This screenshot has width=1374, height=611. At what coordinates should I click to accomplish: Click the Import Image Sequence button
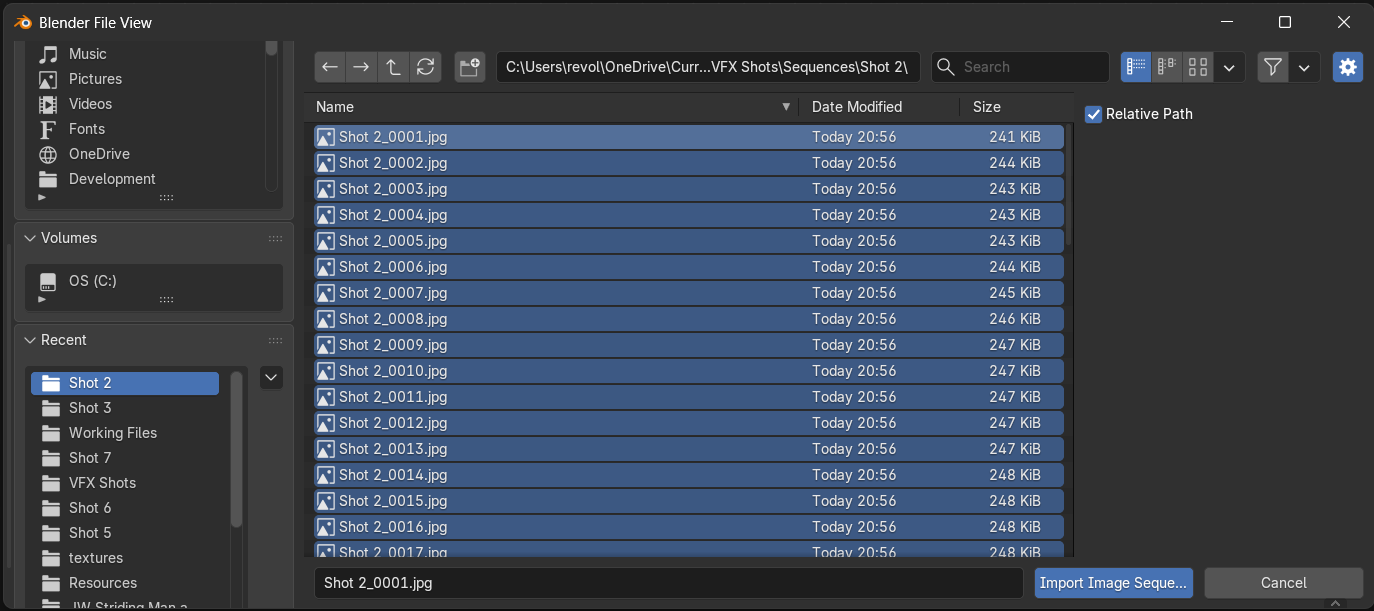tap(1113, 583)
